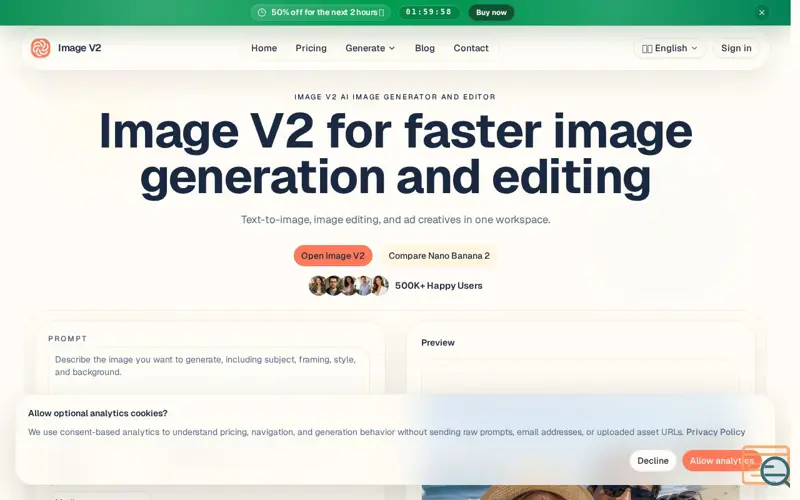Click Compare Nano Banana 2 button

coord(439,256)
